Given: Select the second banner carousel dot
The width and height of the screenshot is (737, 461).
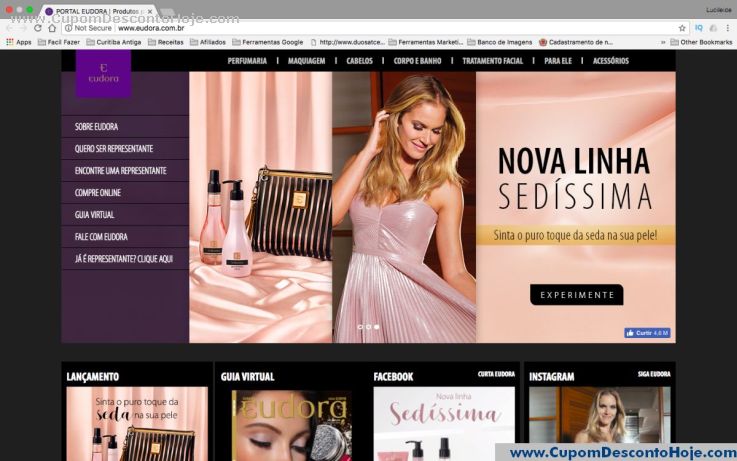Looking at the screenshot, I should [x=368, y=327].
